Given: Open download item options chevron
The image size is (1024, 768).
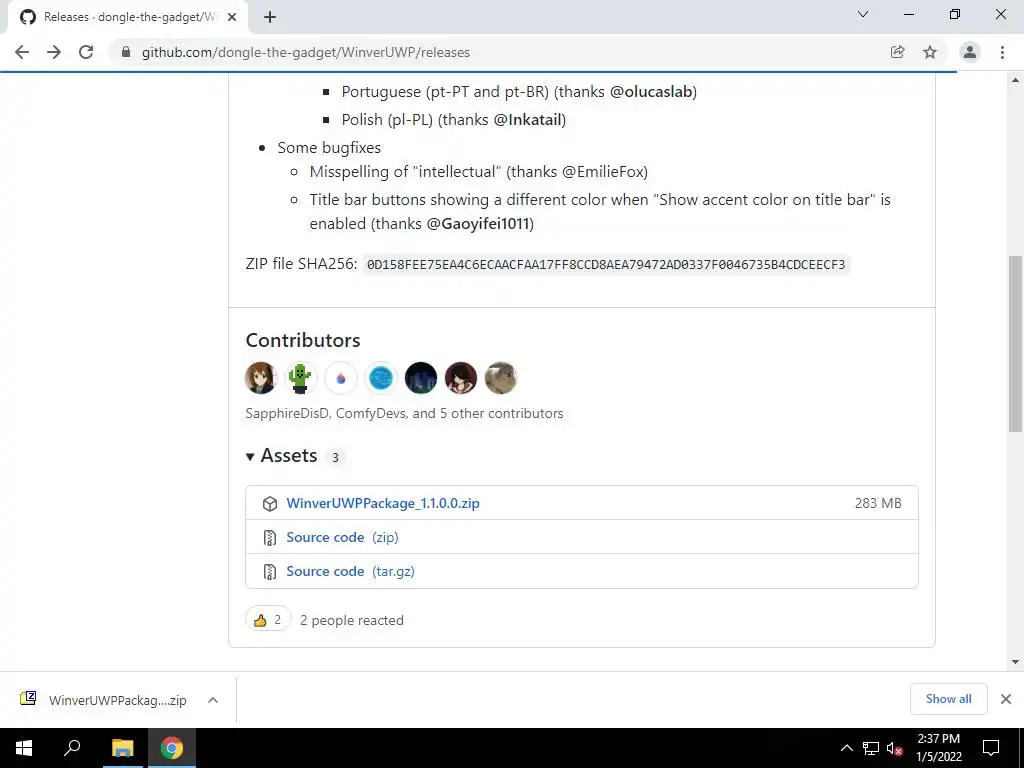Looking at the screenshot, I should [x=213, y=700].
